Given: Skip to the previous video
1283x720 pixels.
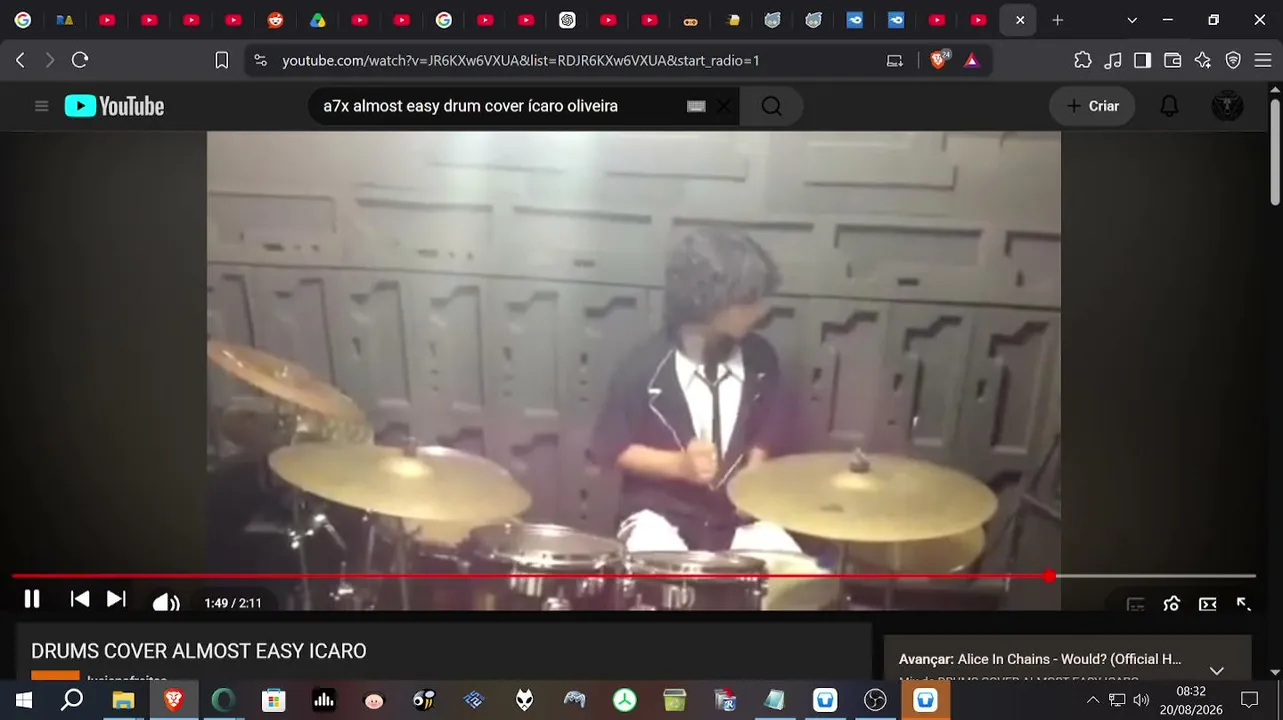Looking at the screenshot, I should point(80,599).
